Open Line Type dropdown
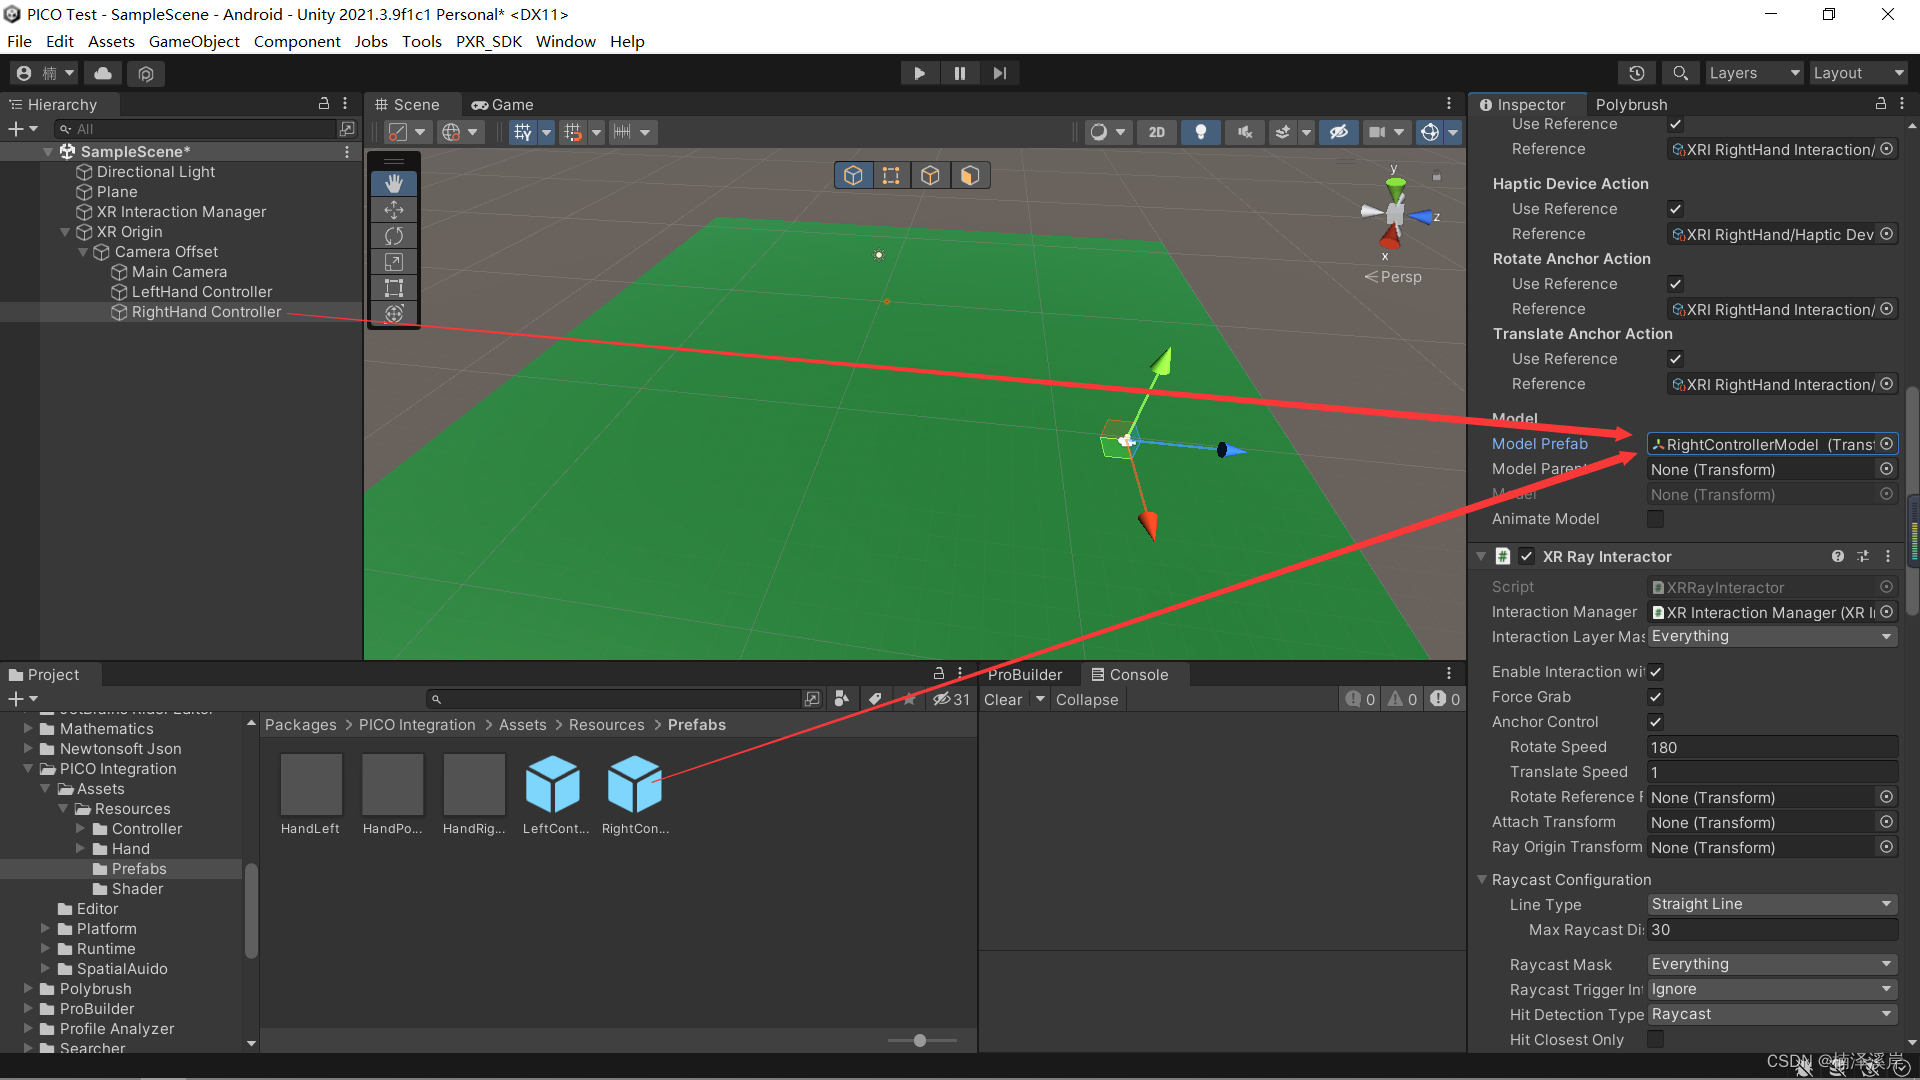This screenshot has width=1920, height=1080. click(1772, 904)
